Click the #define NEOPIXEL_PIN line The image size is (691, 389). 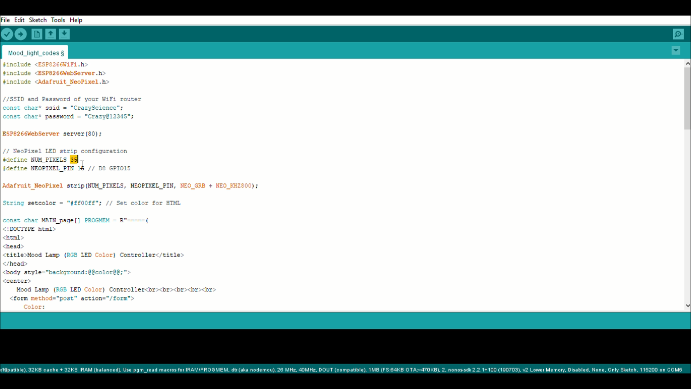coord(67,168)
